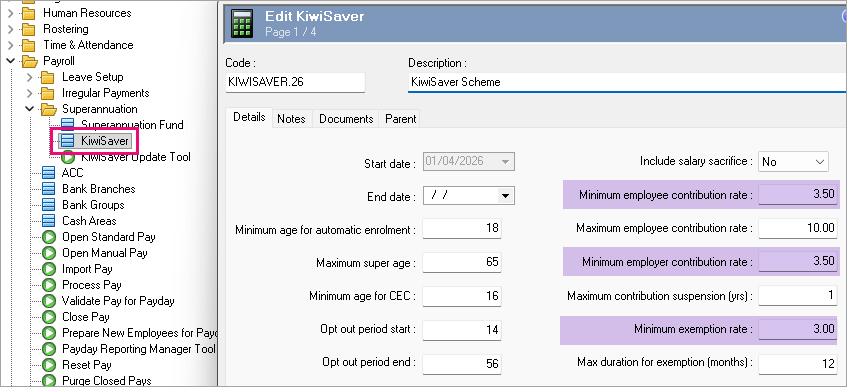847x387 pixels.
Task: Click the calculator icon in Edit KiwiSaver header
Action: coord(242,24)
